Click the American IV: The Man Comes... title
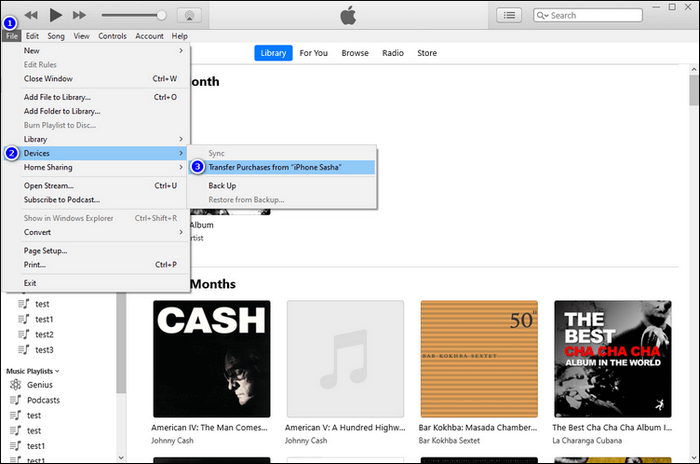Screen dimensions: 700x464 click(209, 428)
